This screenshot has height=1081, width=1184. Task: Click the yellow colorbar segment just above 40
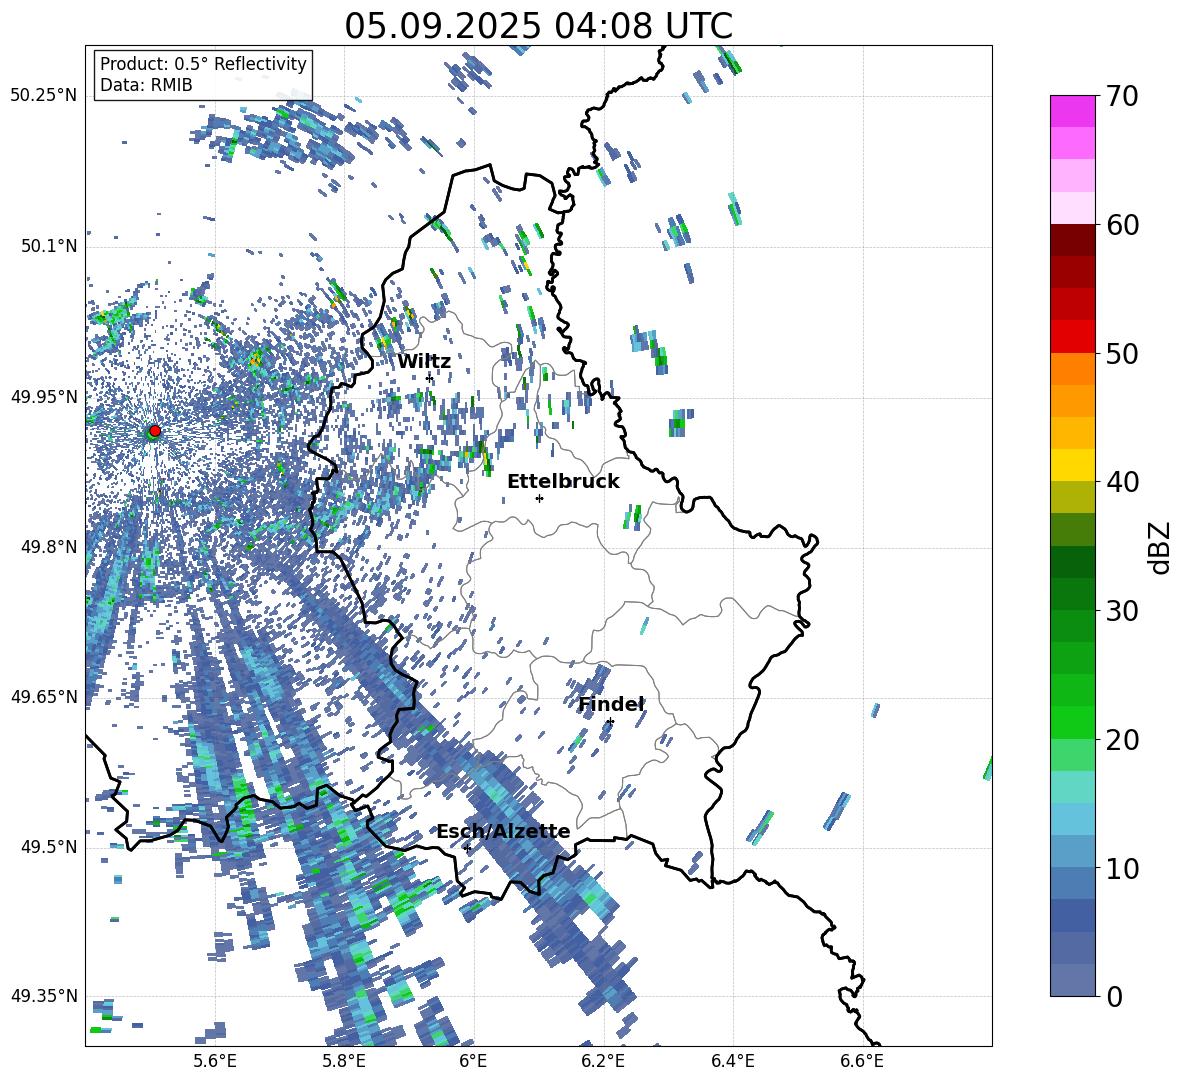[x=1072, y=465]
